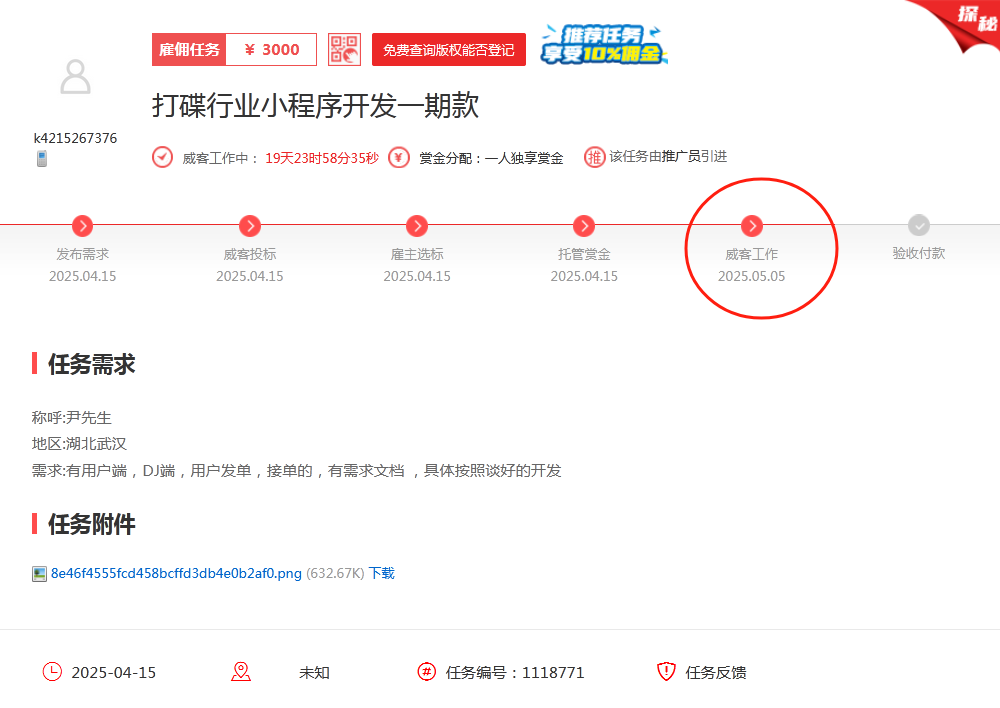Select the 发布需求 timeline step arrow

83,226
